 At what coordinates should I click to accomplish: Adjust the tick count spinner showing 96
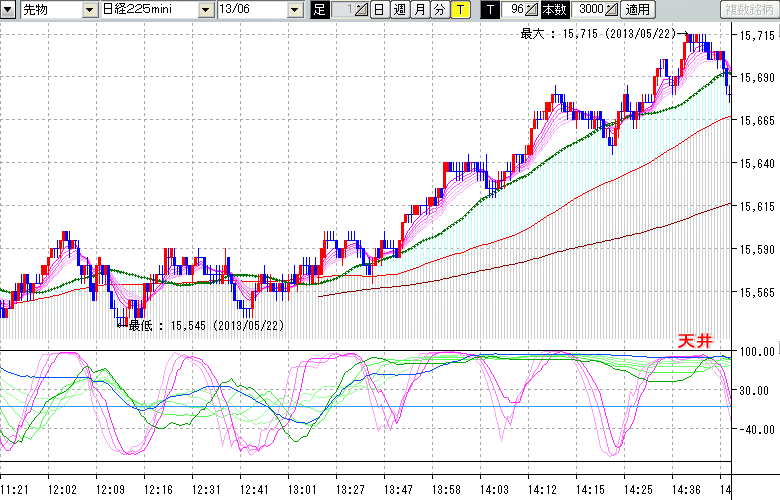519,10
